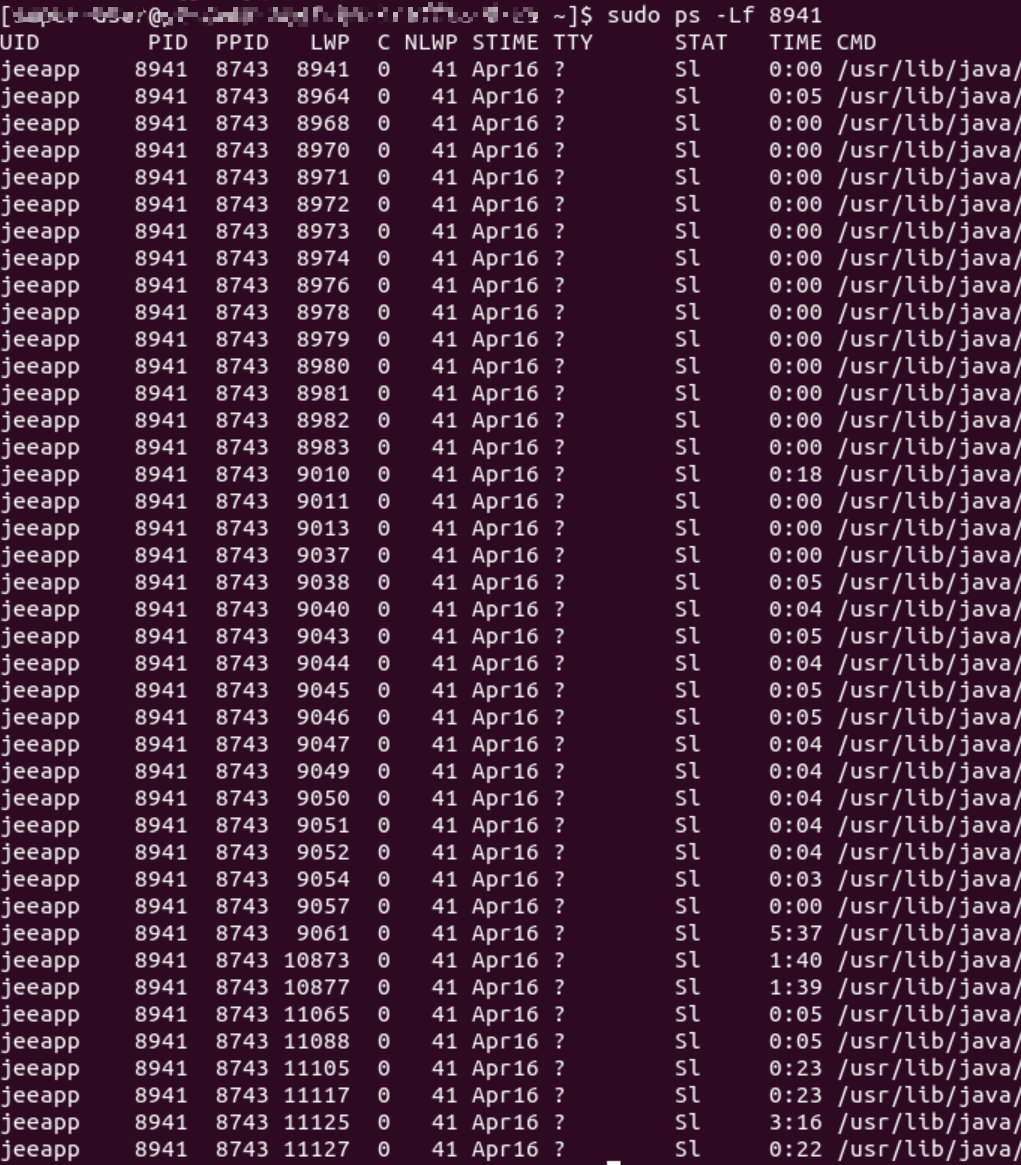Viewport: 1021px width, 1165px height.
Task: Click the time value 0:18
Action: [x=796, y=474]
